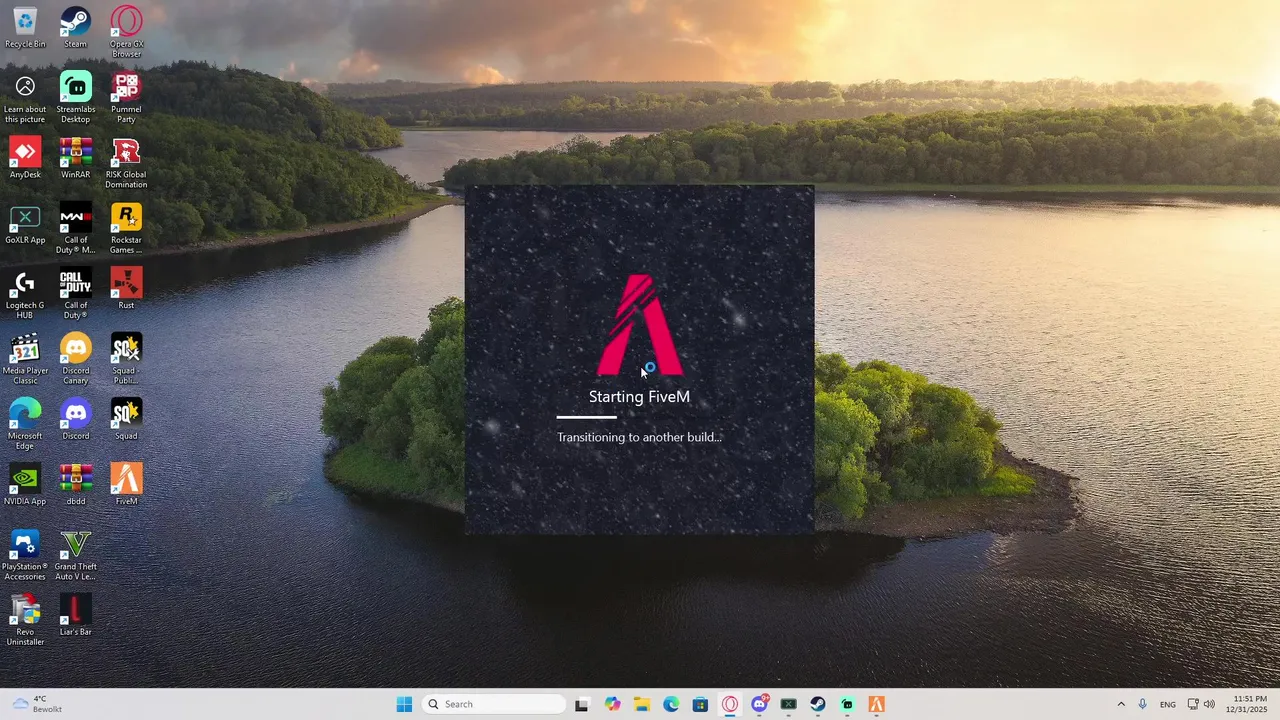Select the black Call of Duty® desktop icon
The height and width of the screenshot is (720, 1280).
tap(75, 293)
